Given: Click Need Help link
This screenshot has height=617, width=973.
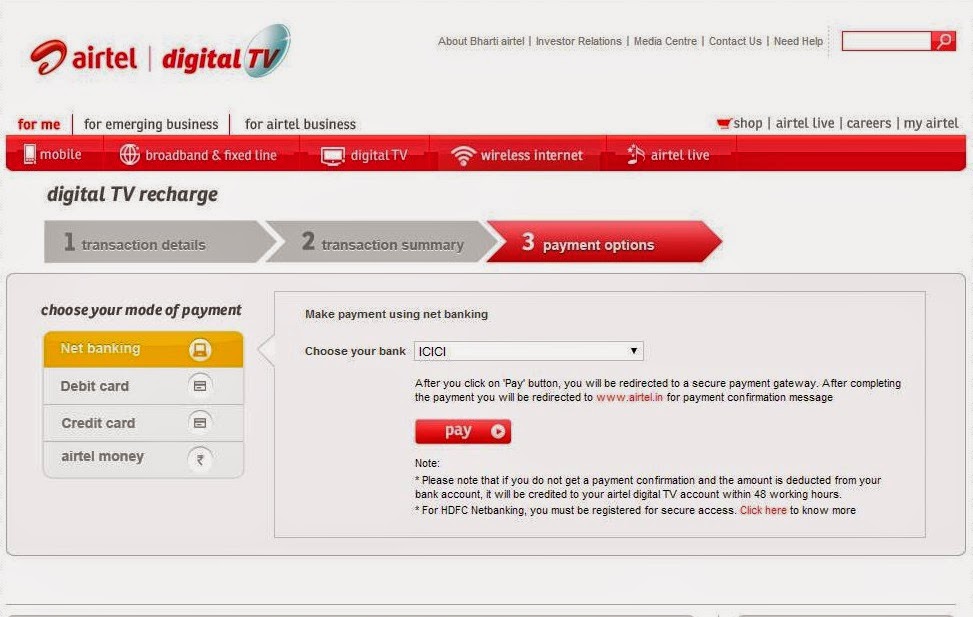Looking at the screenshot, I should pos(798,41).
